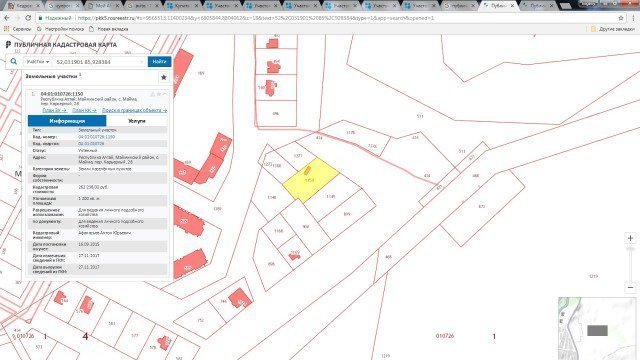The height and width of the screenshot is (360, 640).
Task: Switch to the Услуги tab
Action: (x=136, y=121)
